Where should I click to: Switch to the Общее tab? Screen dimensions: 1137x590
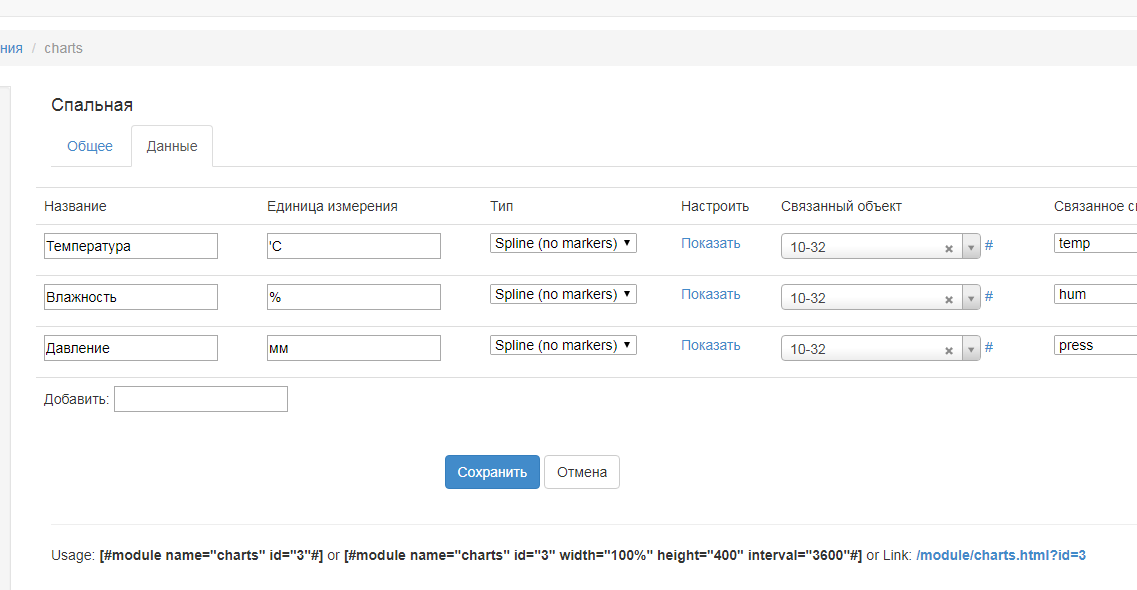[x=90, y=146]
